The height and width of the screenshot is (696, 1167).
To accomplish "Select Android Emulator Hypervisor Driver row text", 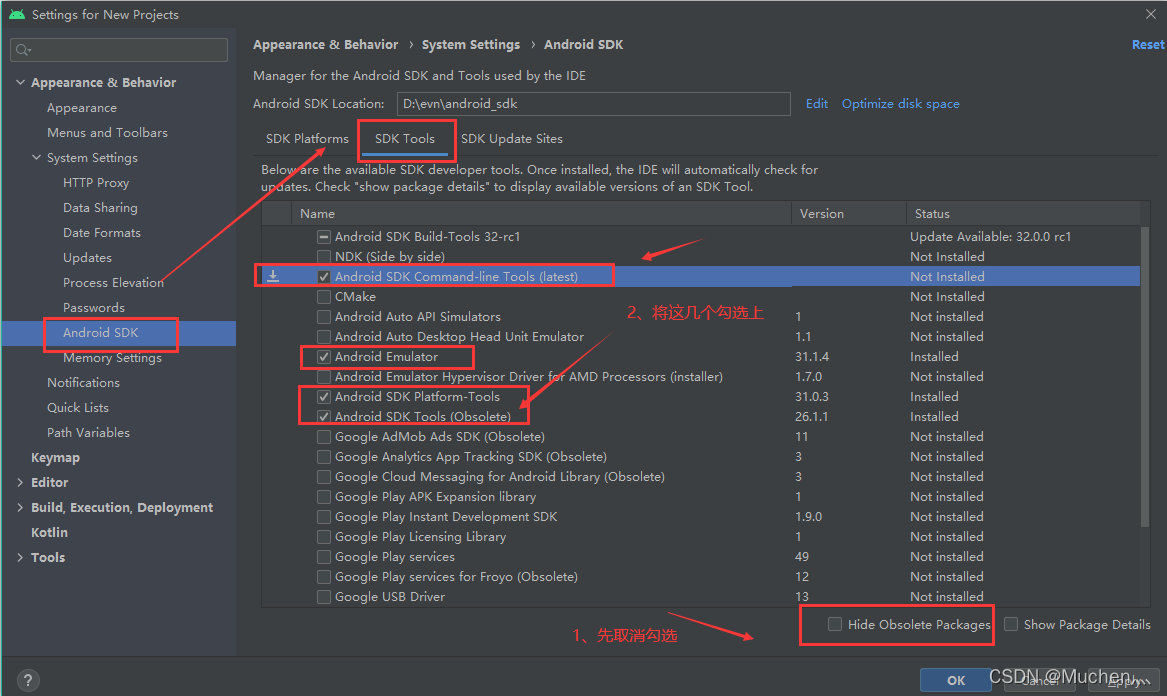I will 528,377.
